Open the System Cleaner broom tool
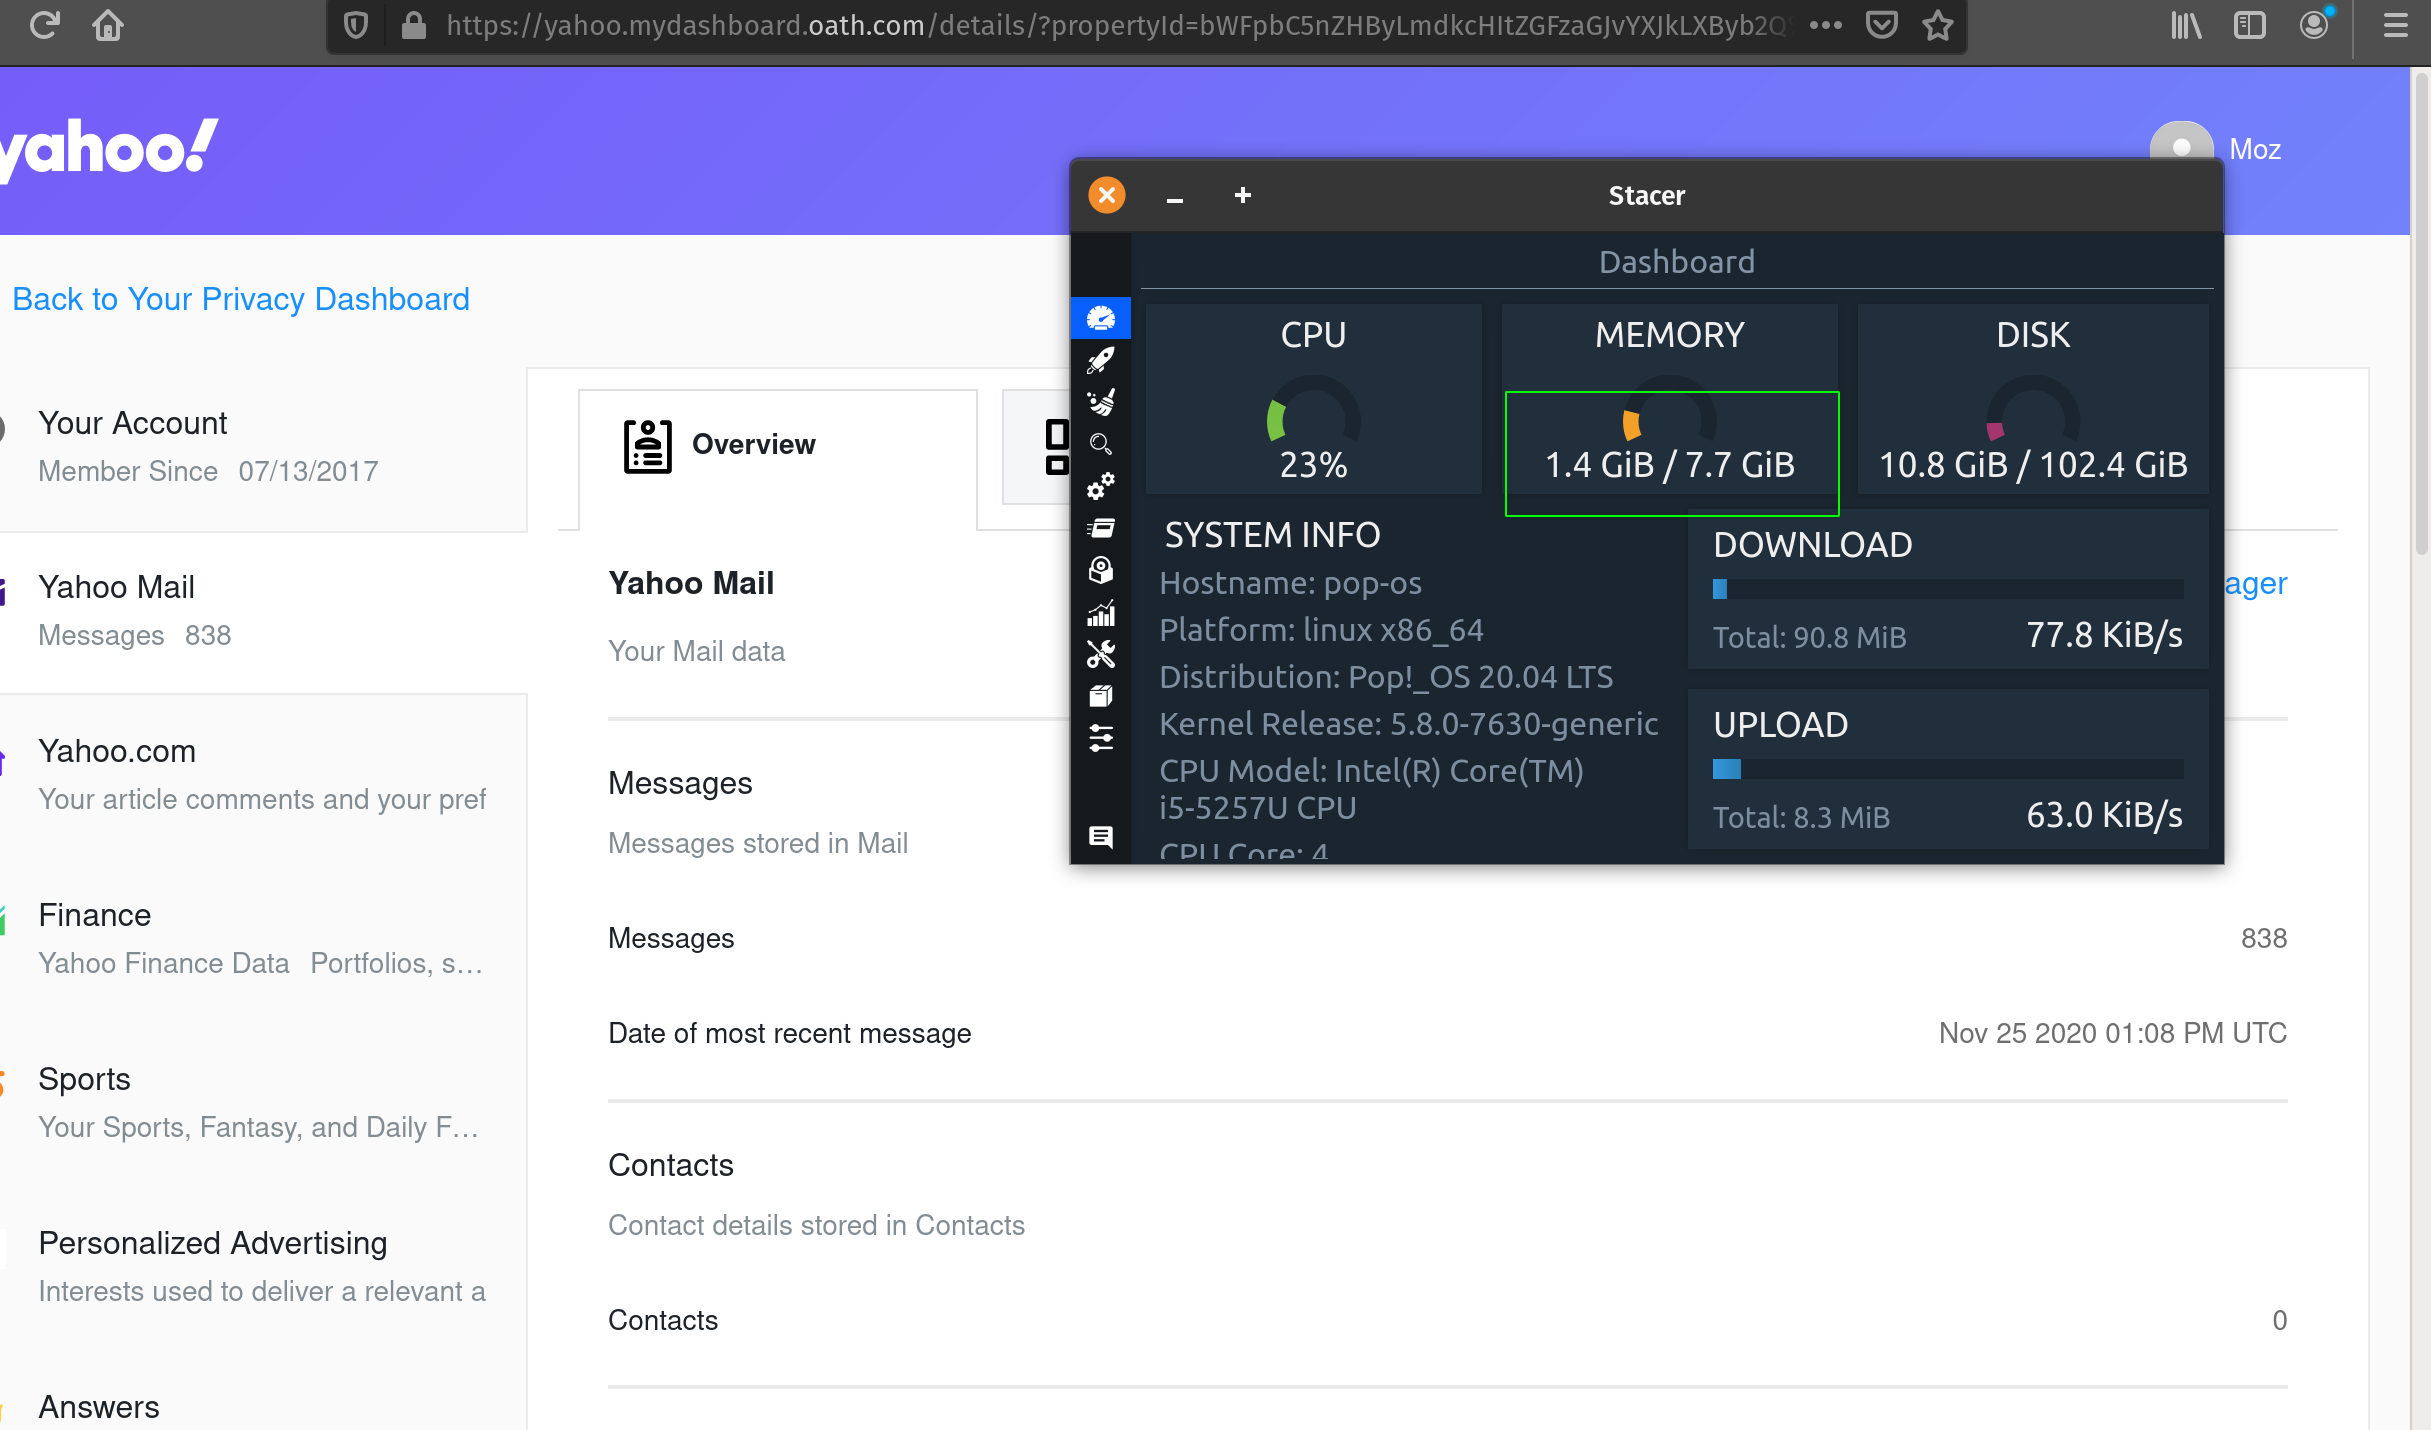This screenshot has height=1430, width=2431. coord(1101,401)
